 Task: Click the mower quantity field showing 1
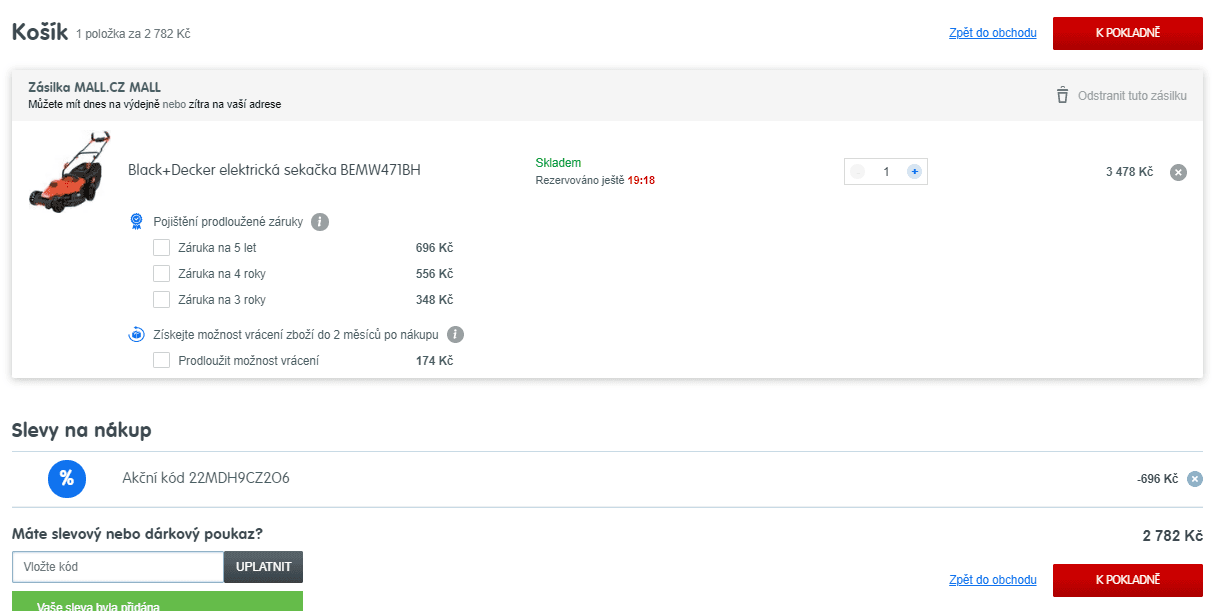tap(886, 172)
